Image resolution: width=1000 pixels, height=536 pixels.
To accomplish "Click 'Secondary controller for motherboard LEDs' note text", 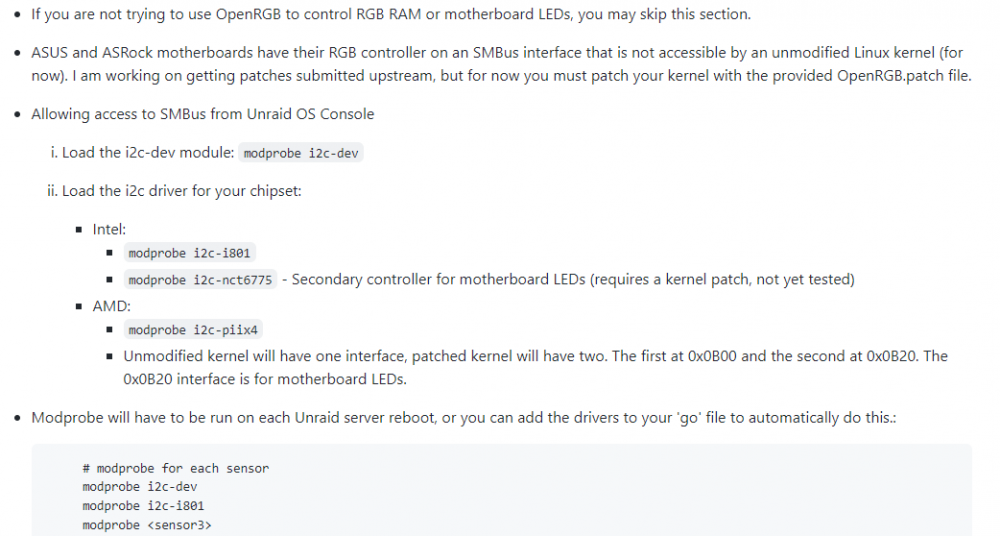I will [x=438, y=279].
